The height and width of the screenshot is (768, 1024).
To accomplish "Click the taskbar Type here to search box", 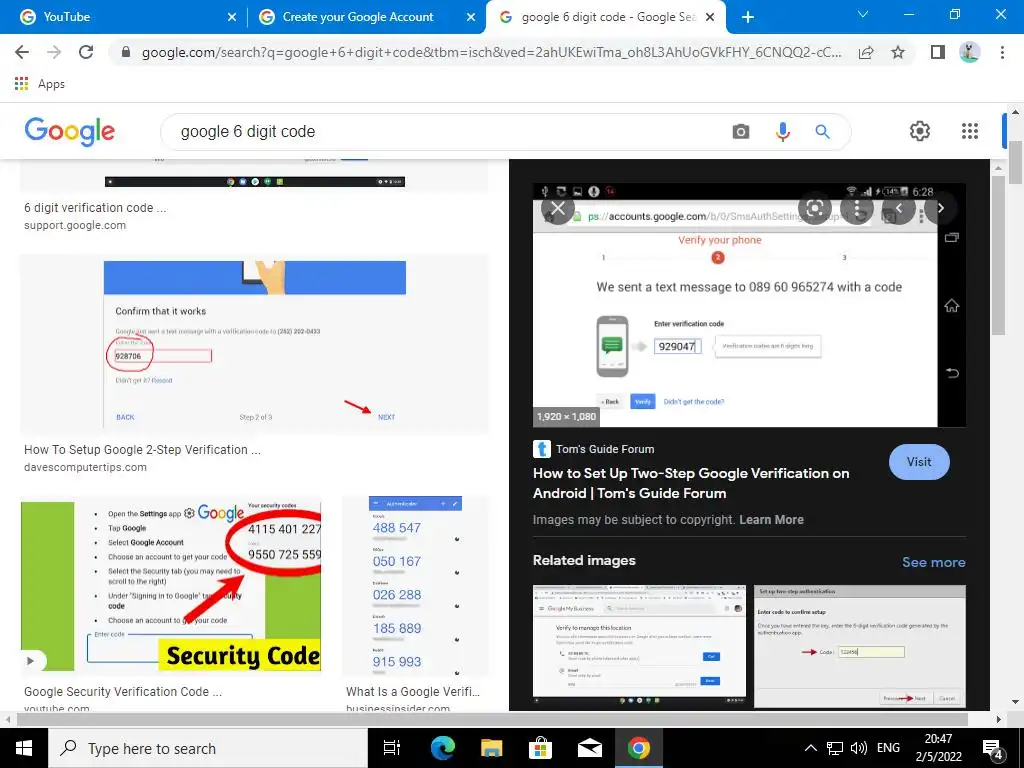I will [208, 748].
